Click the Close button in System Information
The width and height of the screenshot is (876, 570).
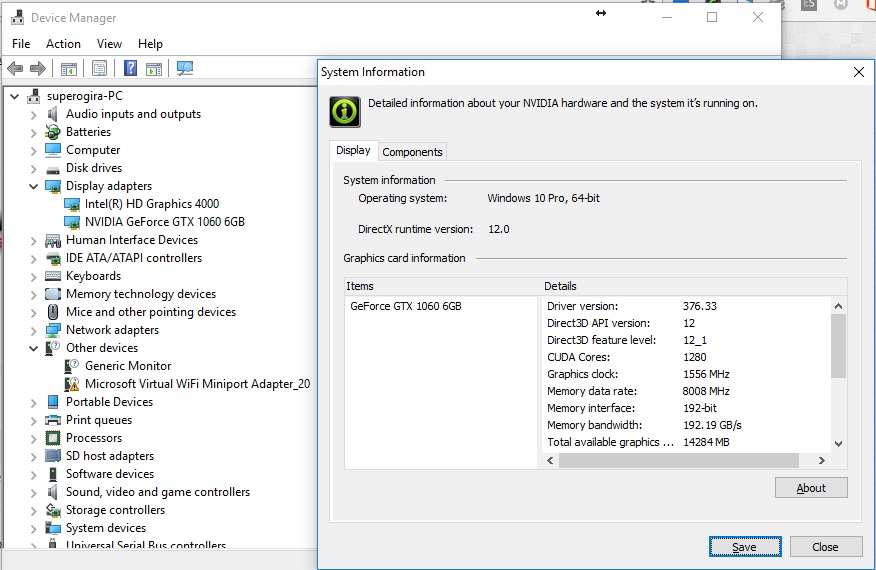tap(825, 547)
